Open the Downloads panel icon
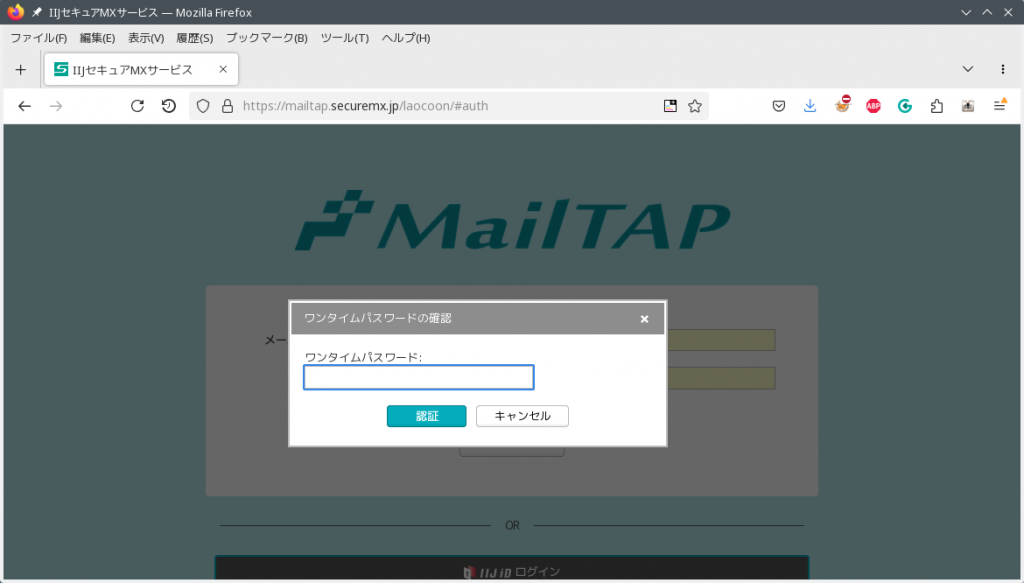 coord(810,105)
